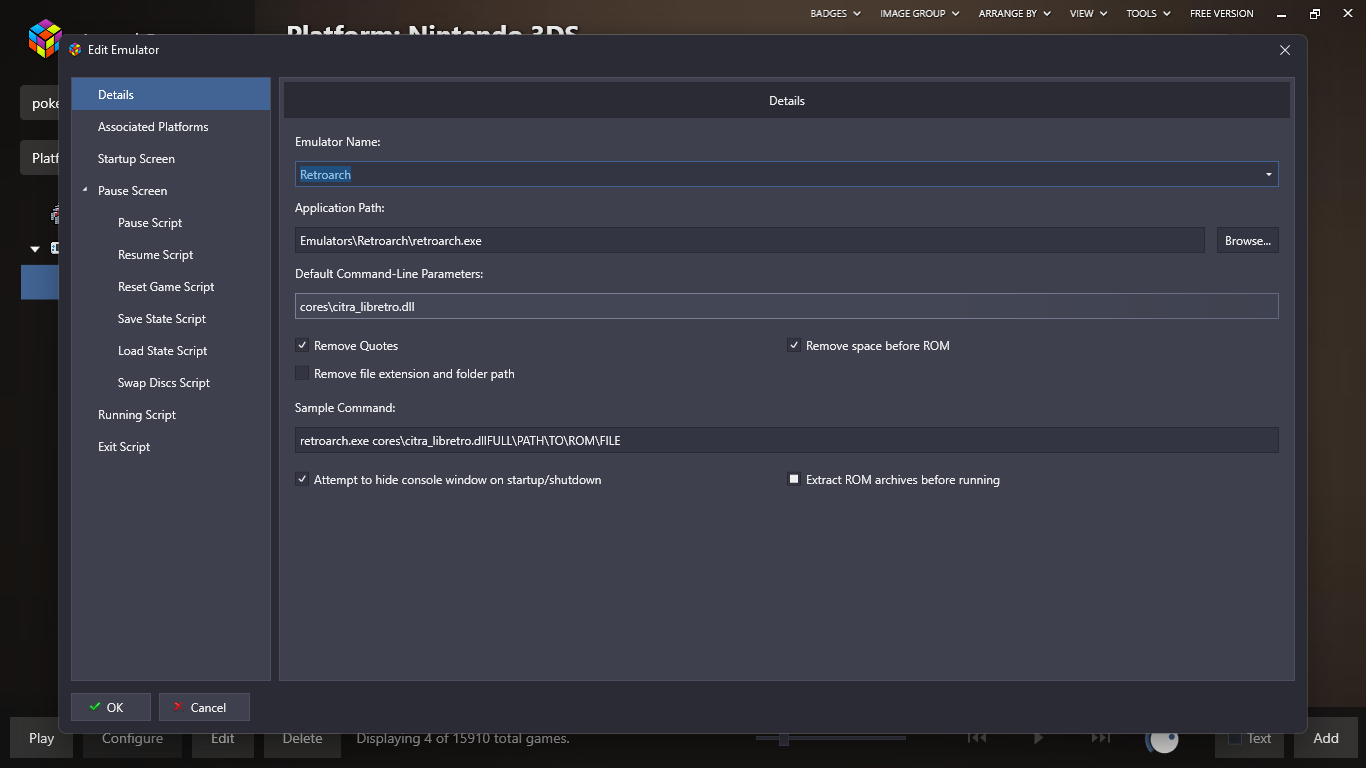Click the Configure button in bottom bar
The image size is (1366, 768).
click(x=132, y=738)
